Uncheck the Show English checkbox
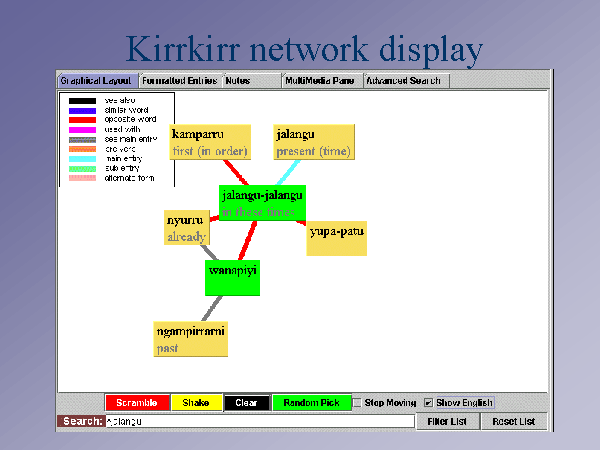 pyautogui.click(x=429, y=403)
